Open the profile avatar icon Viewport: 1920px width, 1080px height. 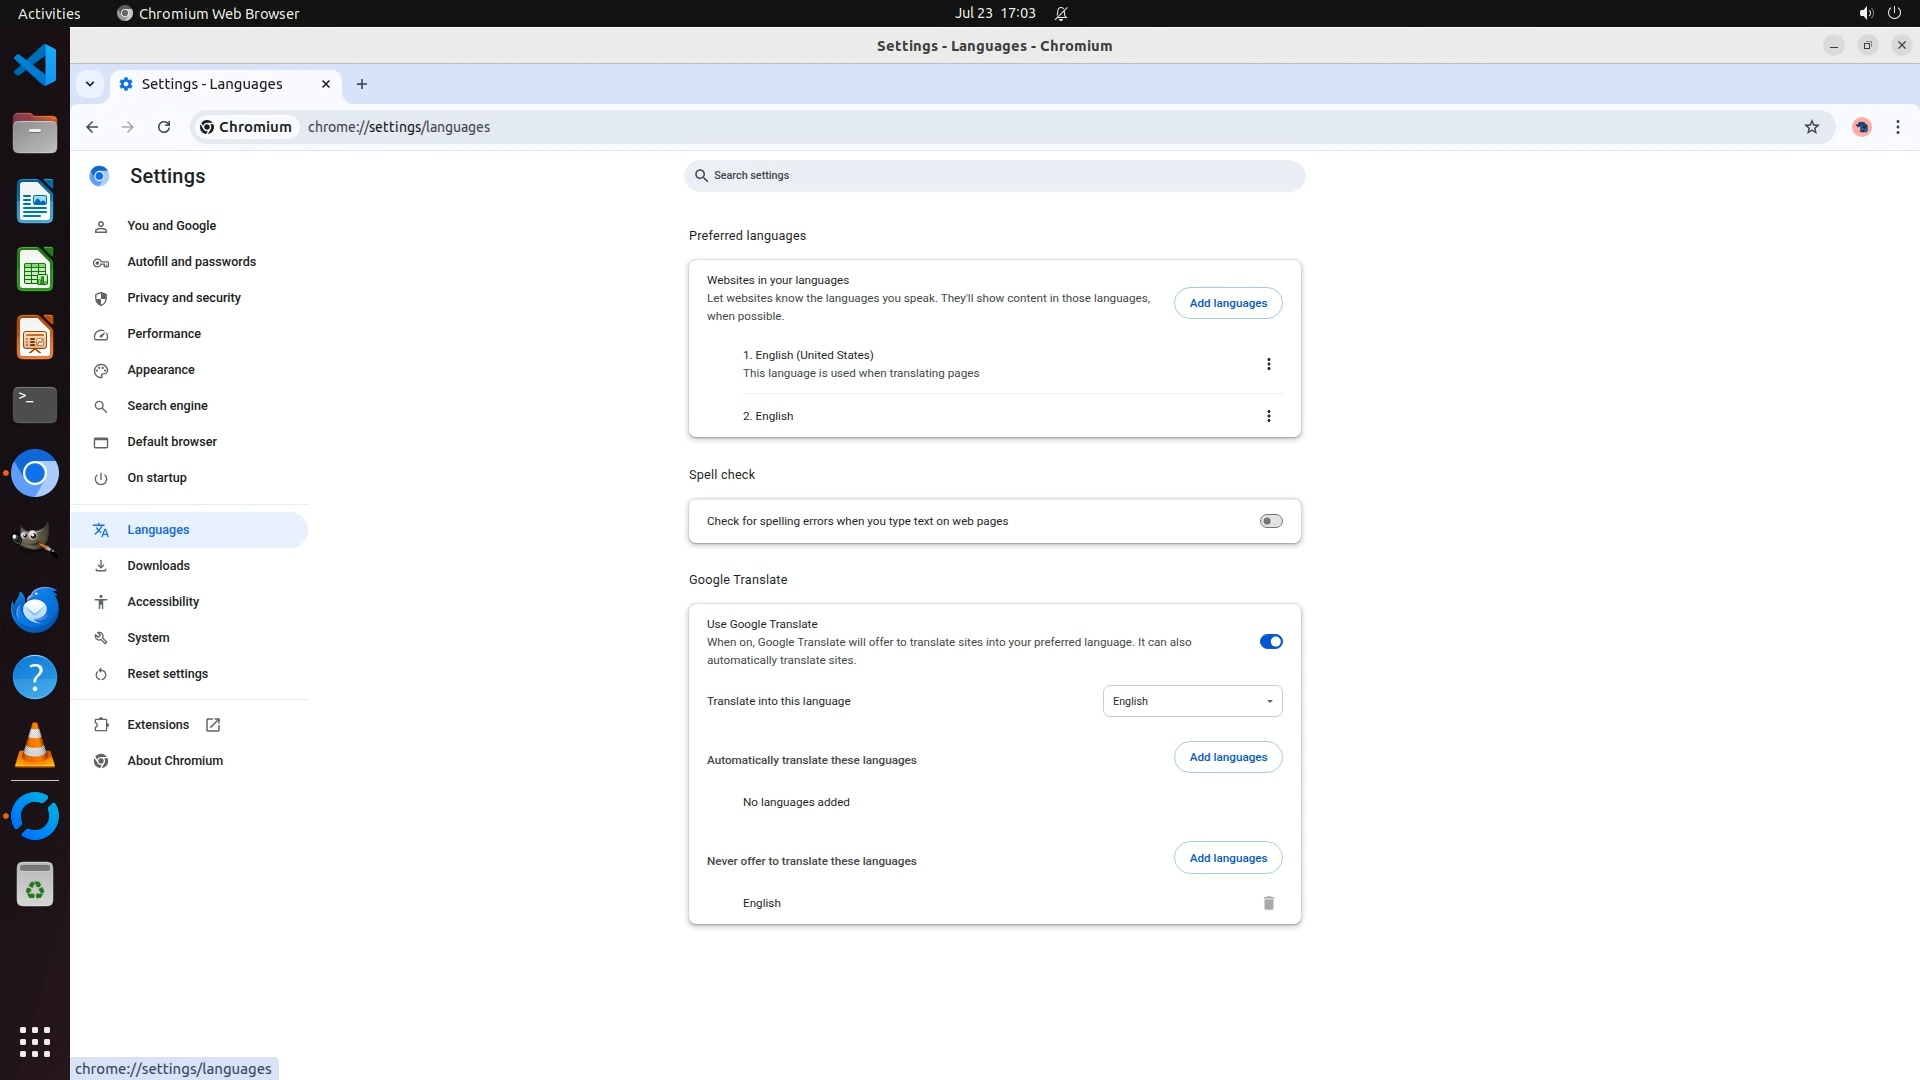[1861, 127]
